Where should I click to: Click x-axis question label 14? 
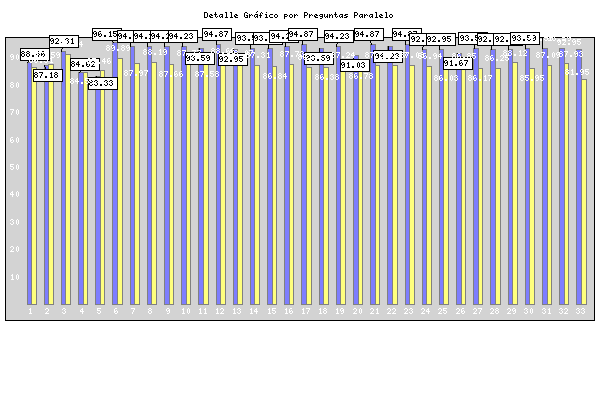click(x=254, y=311)
